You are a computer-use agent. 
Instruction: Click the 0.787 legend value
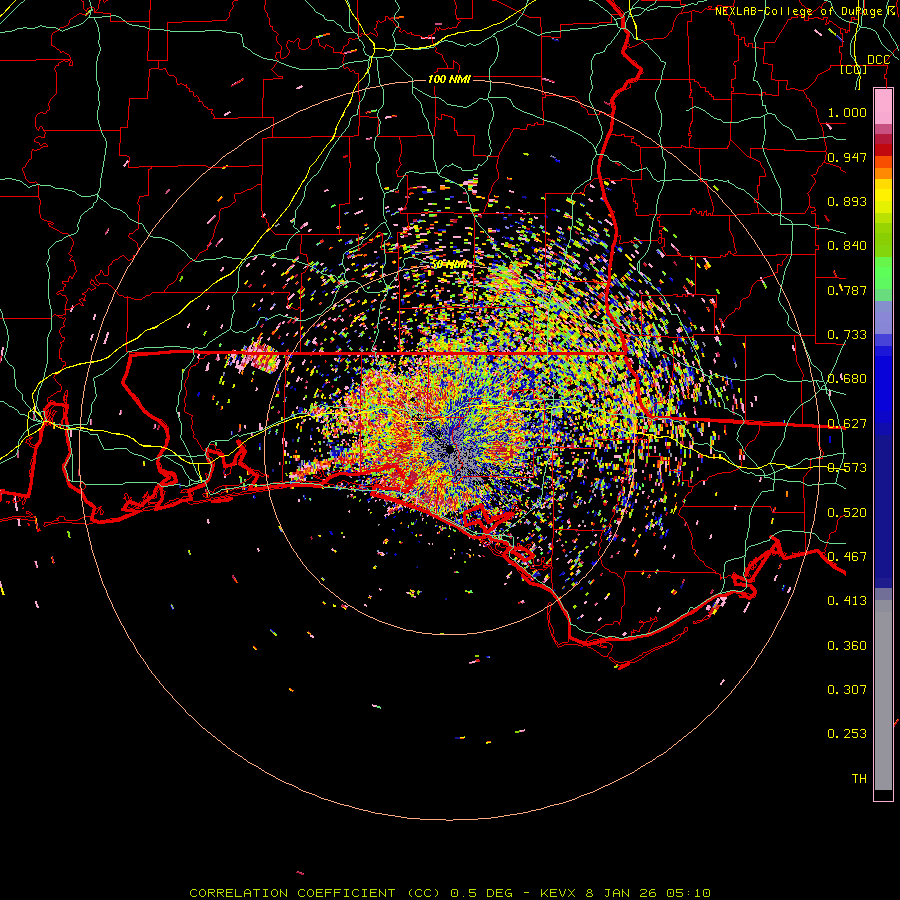[x=847, y=290]
